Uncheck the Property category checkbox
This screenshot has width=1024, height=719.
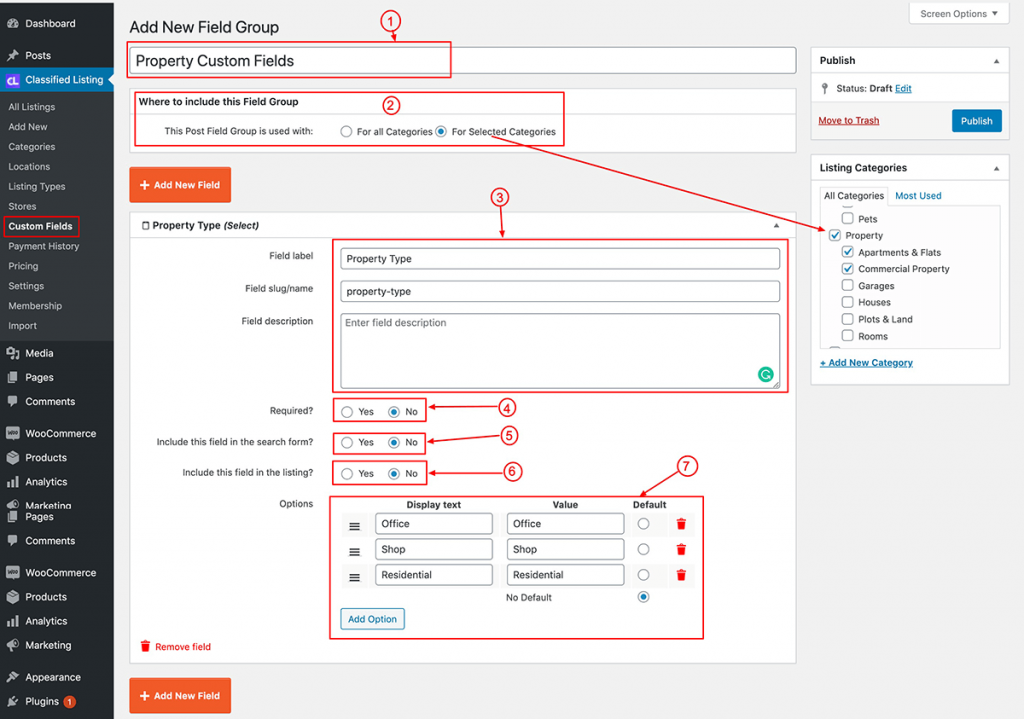point(835,235)
